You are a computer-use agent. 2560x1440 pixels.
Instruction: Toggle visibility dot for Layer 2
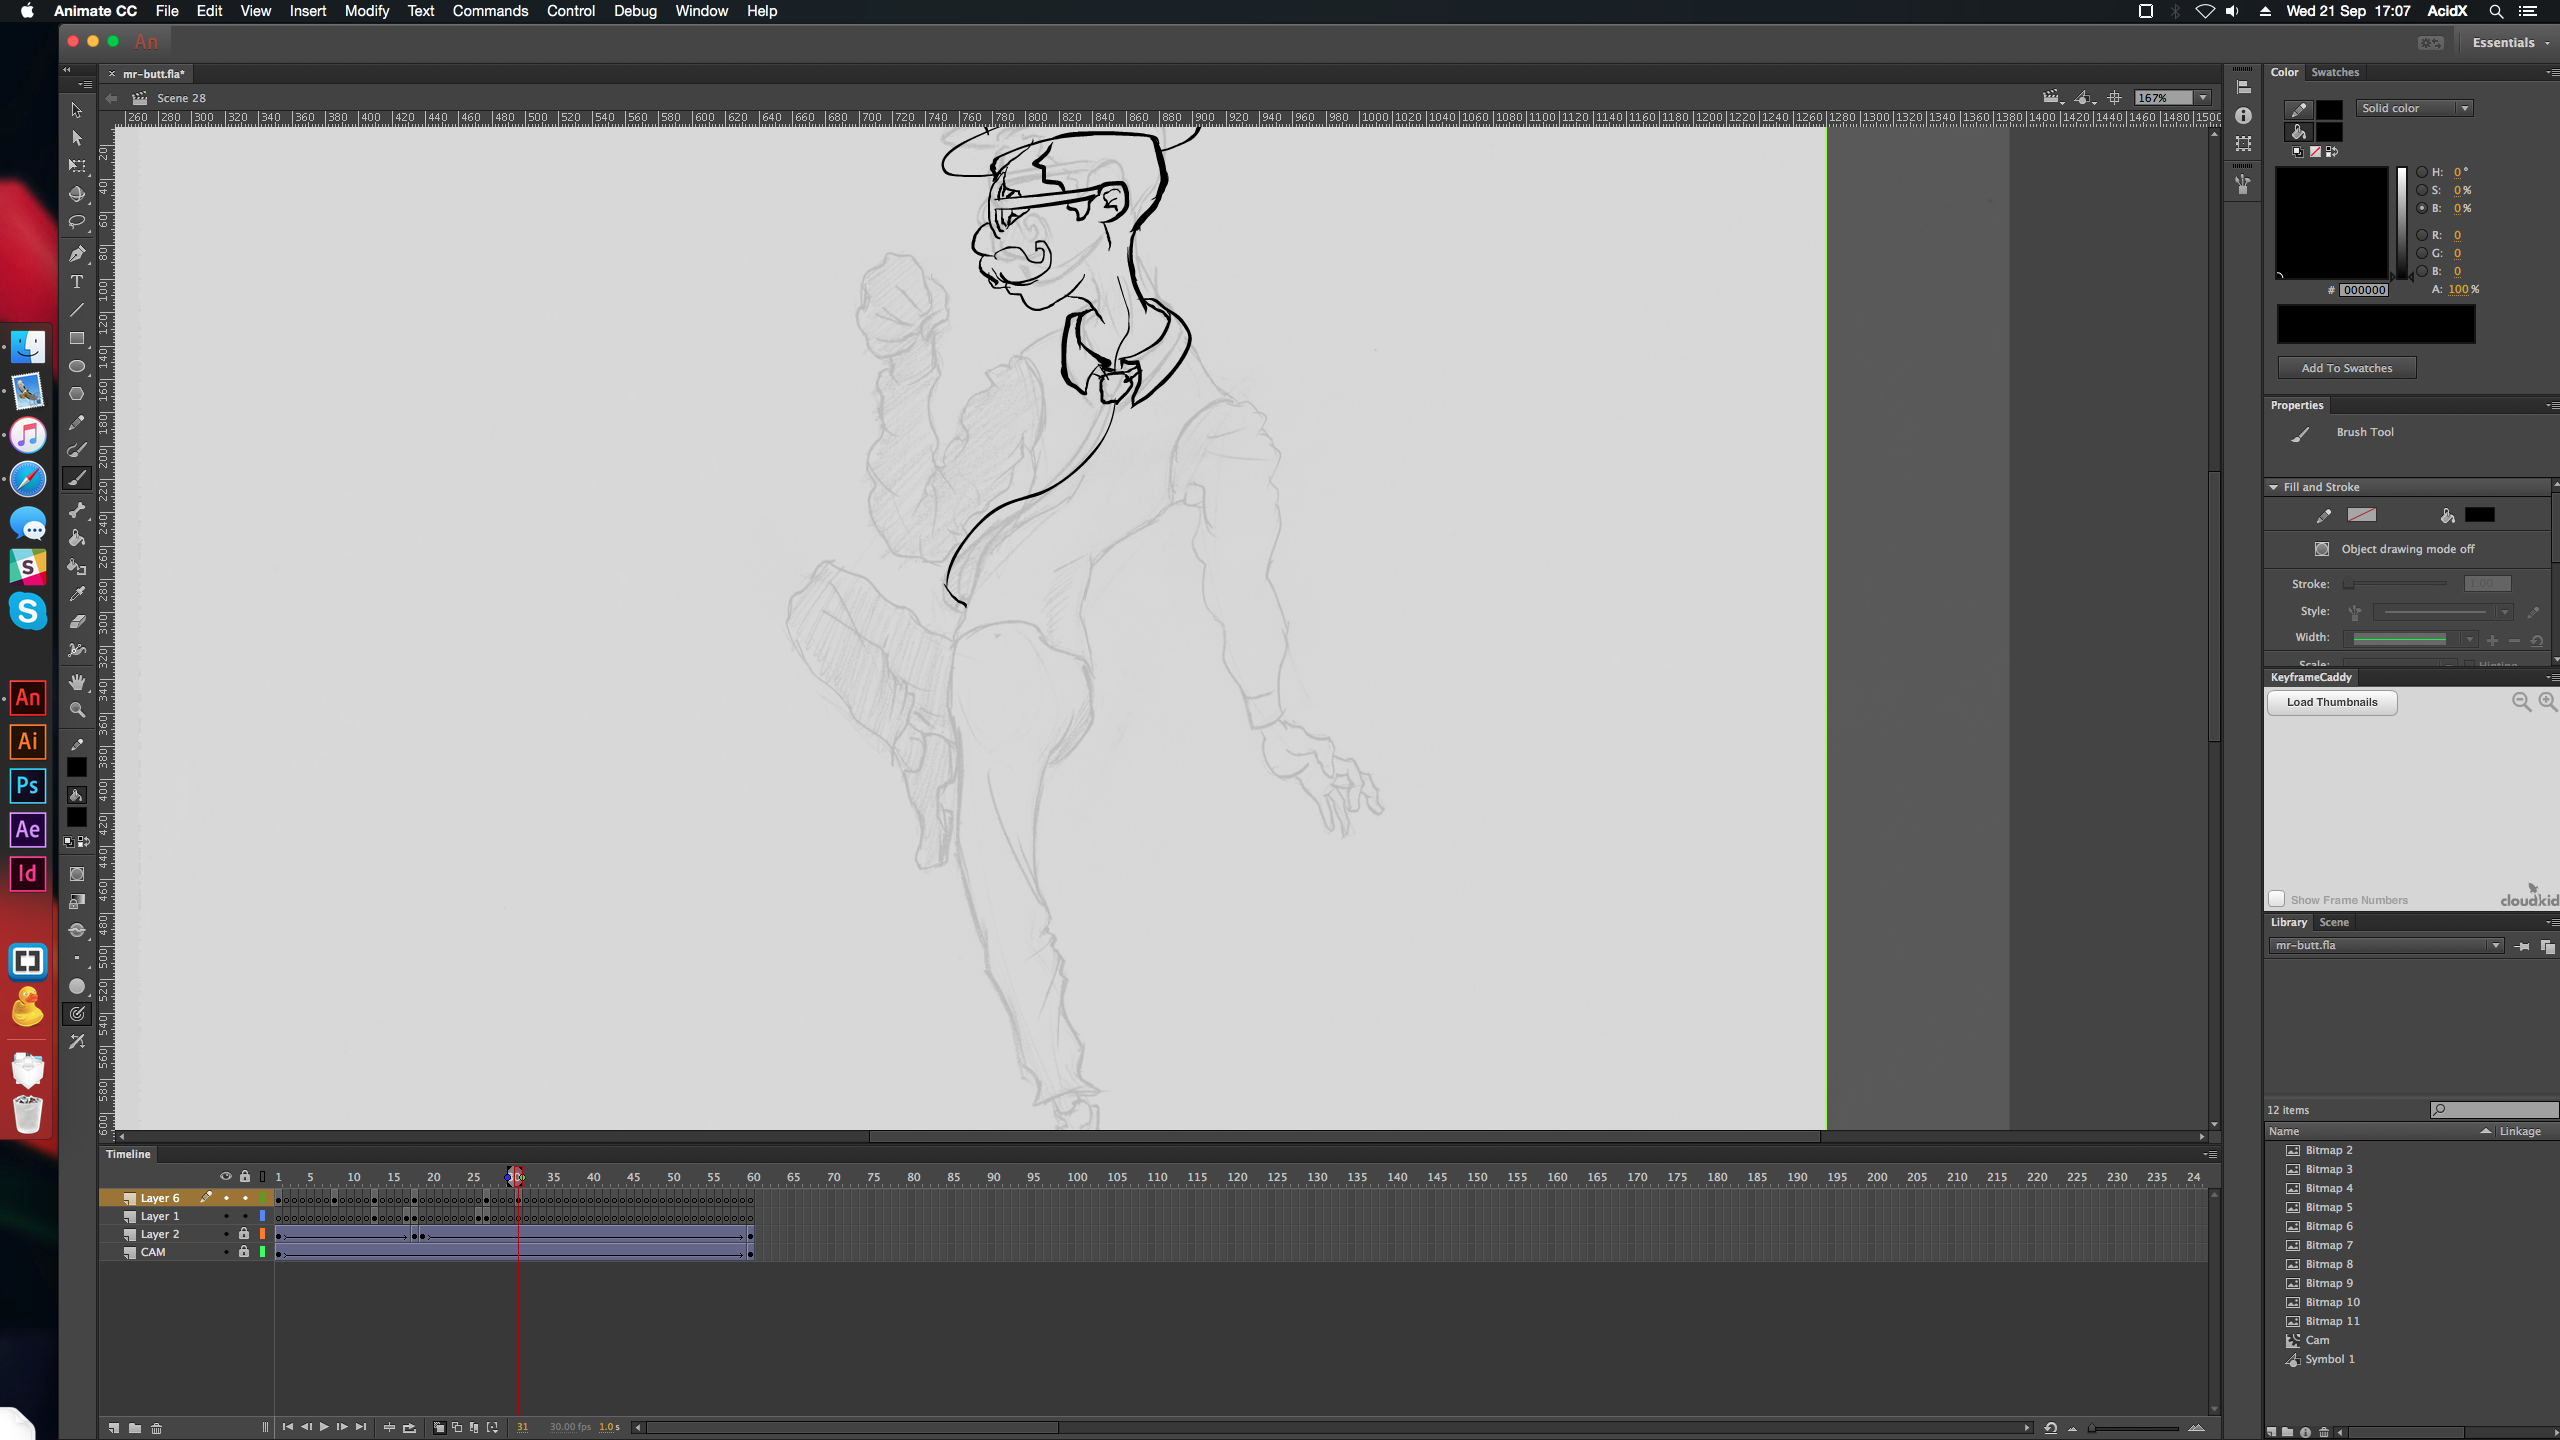(x=226, y=1234)
